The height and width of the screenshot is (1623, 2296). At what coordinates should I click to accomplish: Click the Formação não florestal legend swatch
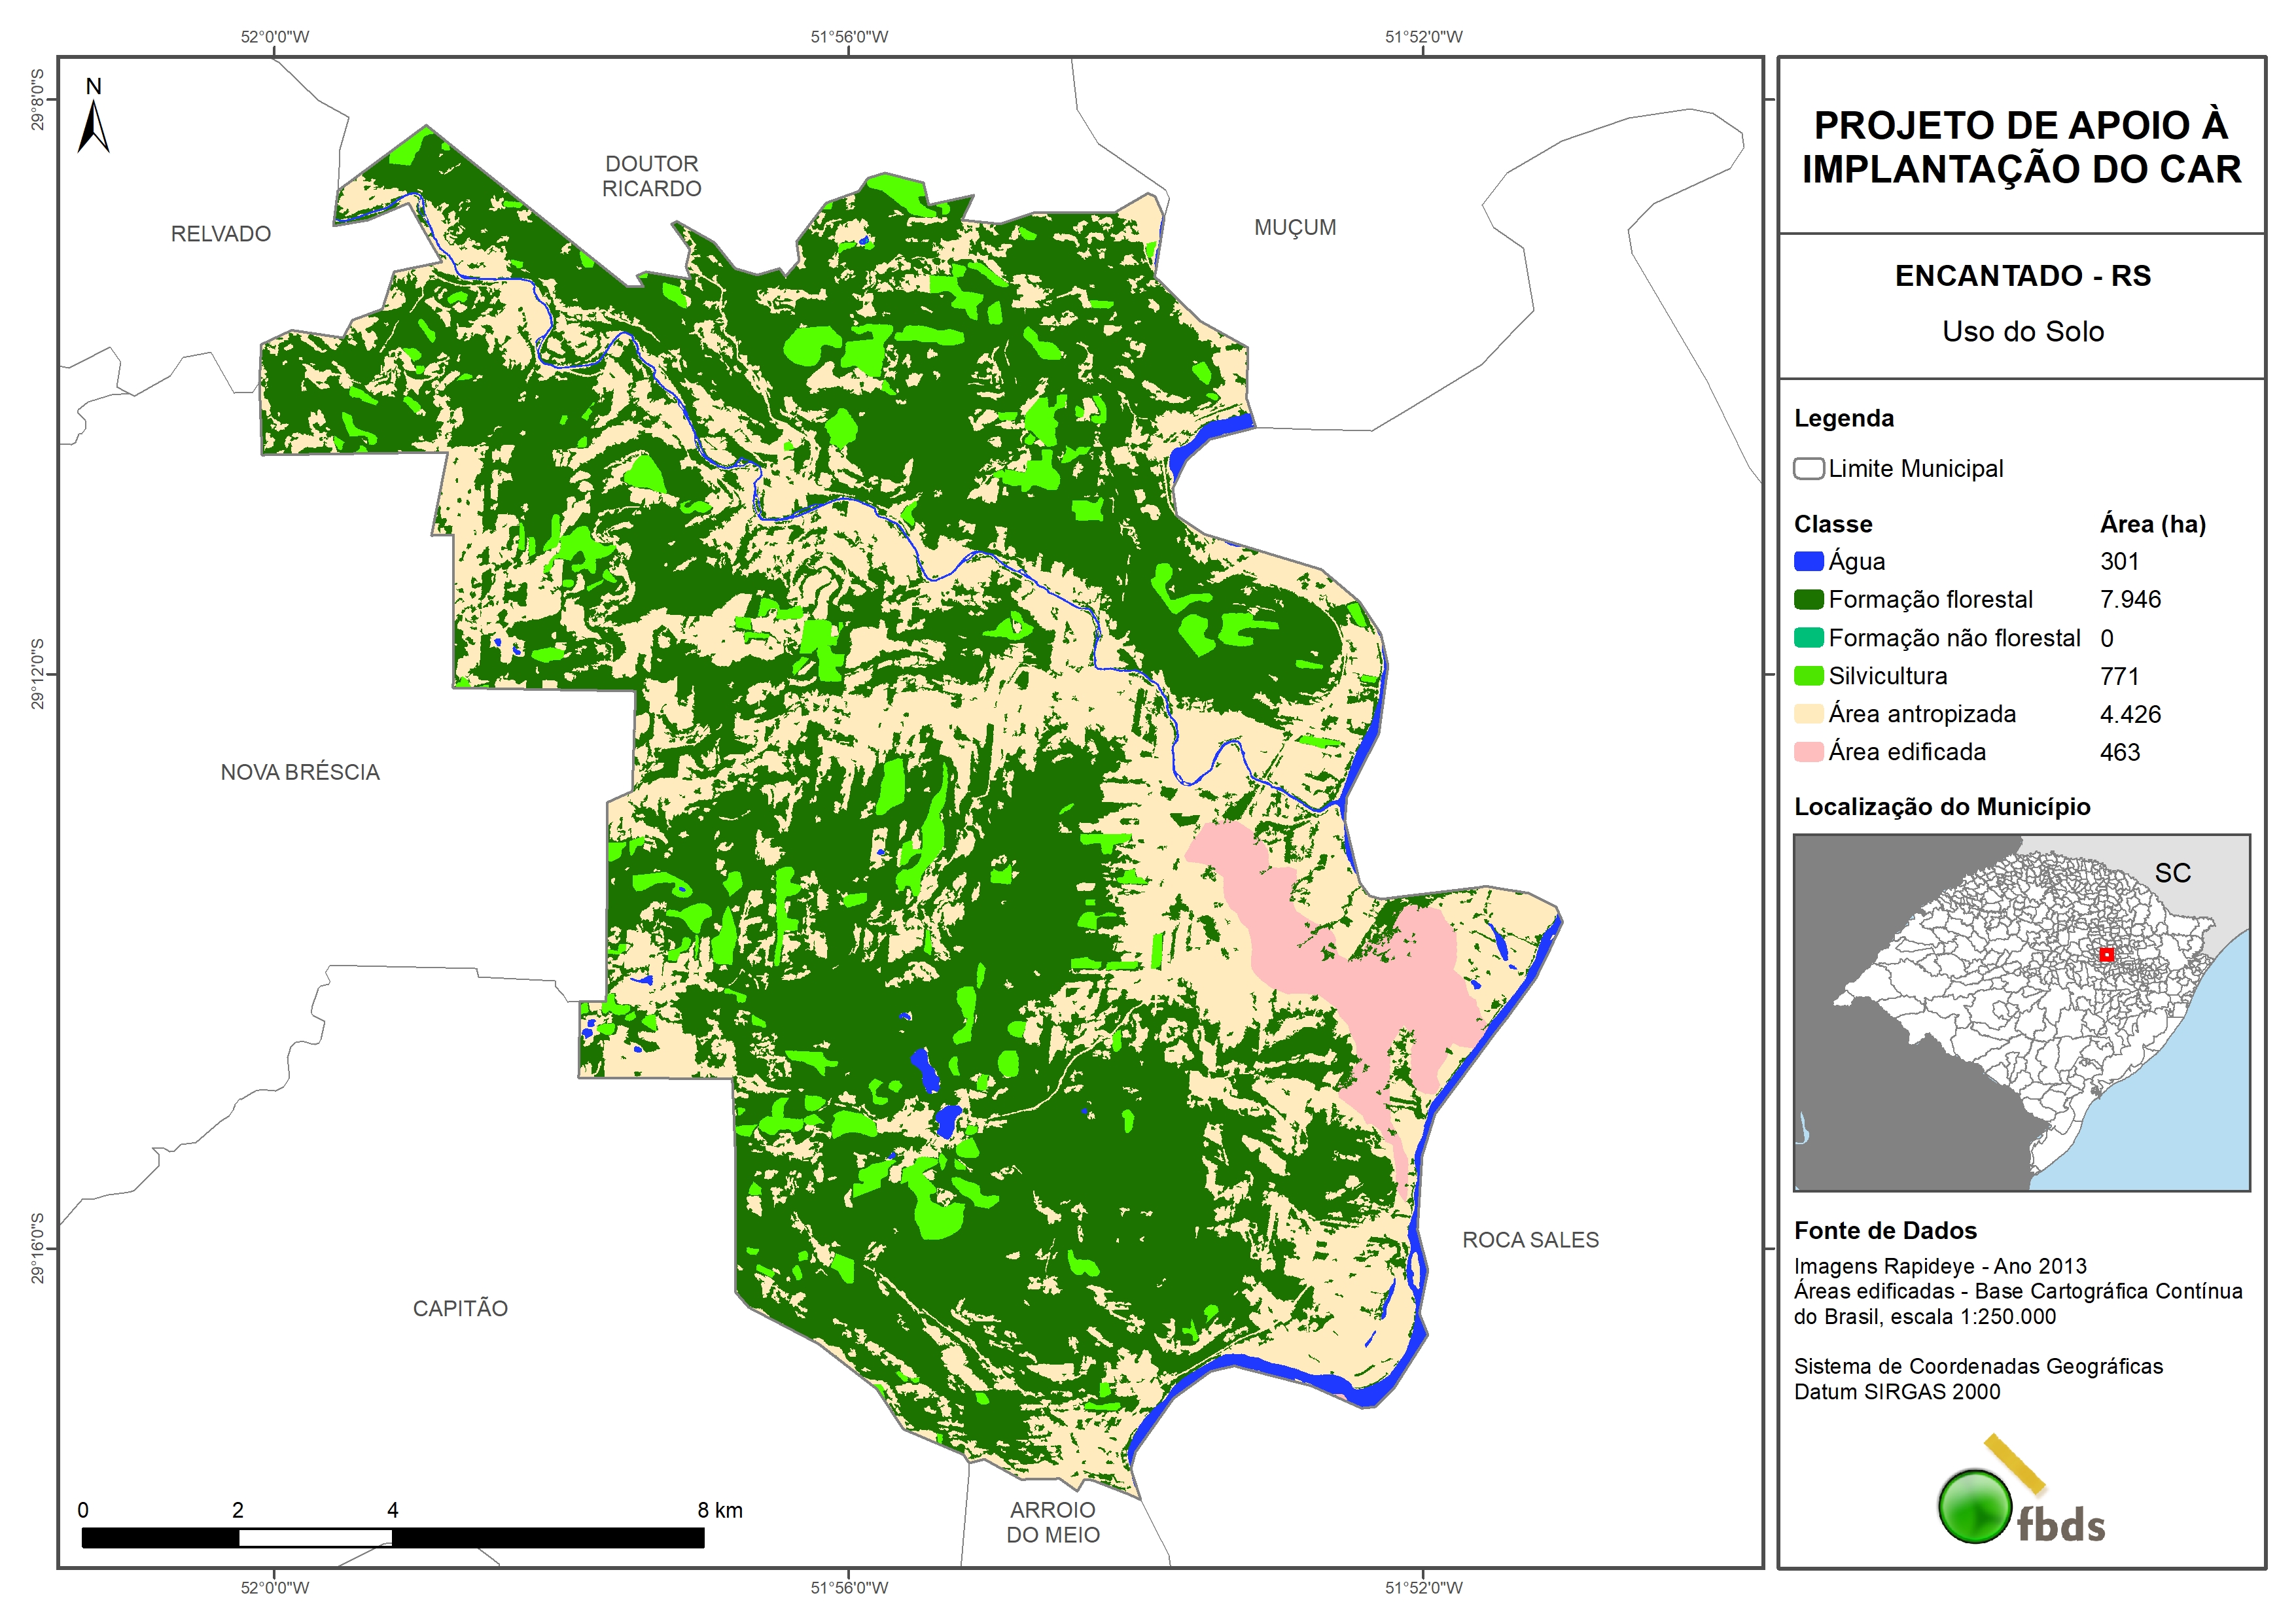point(1808,638)
